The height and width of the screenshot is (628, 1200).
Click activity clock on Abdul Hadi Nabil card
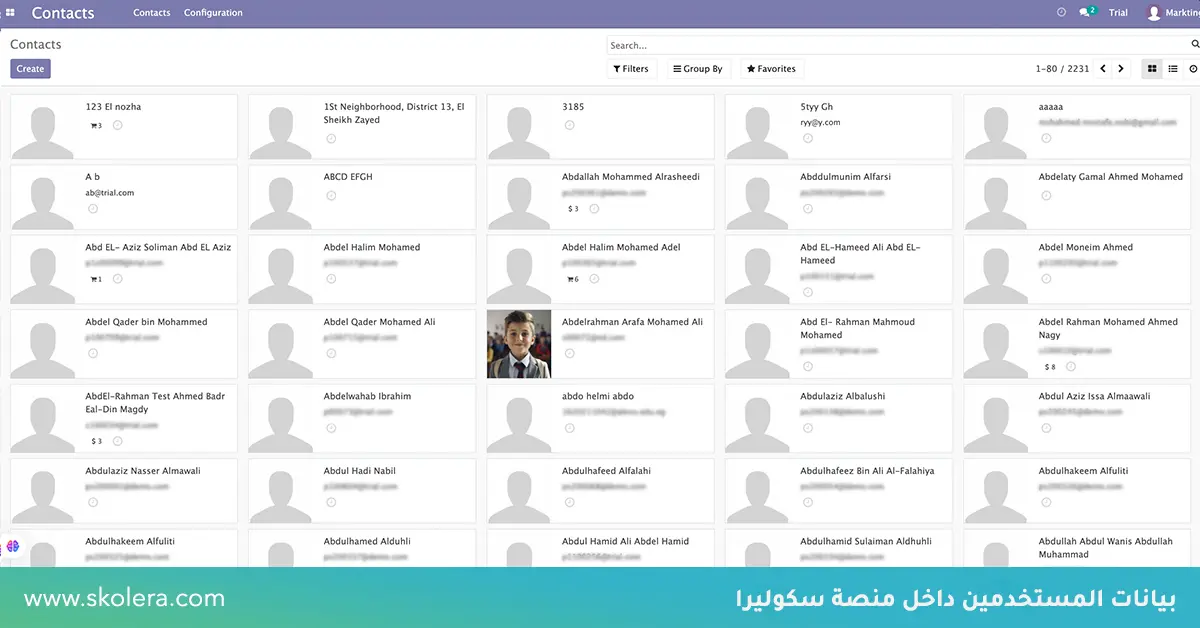331,503
